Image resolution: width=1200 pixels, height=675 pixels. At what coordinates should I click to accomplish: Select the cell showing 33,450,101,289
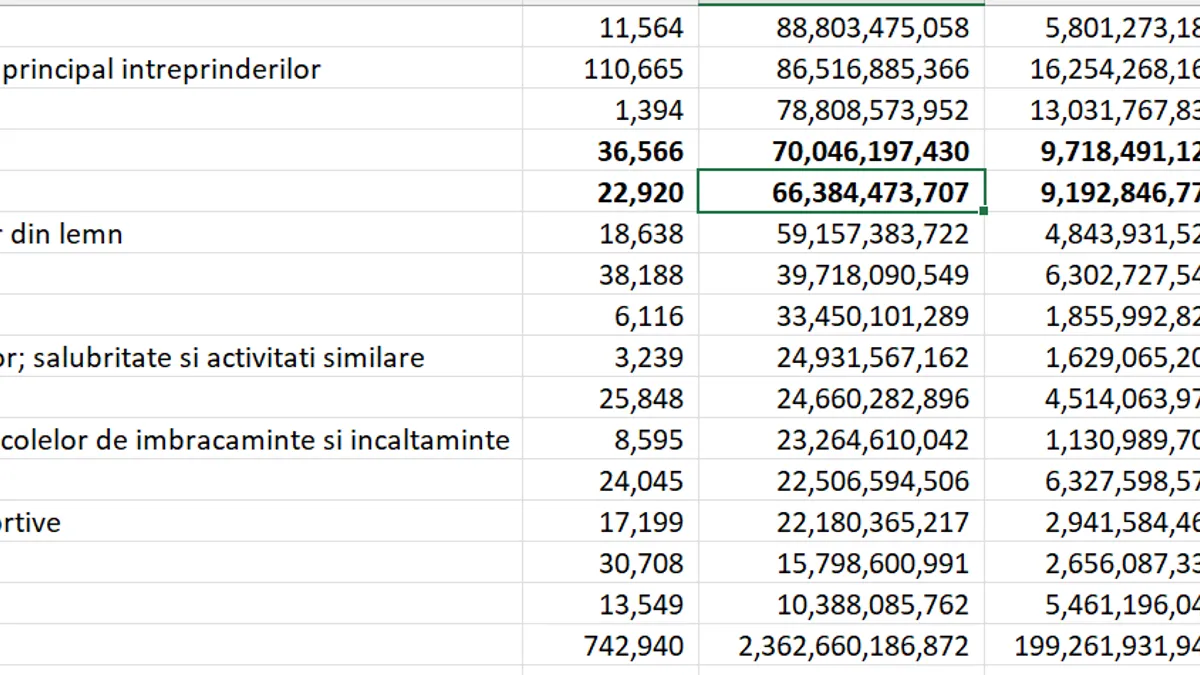pyautogui.click(x=841, y=316)
